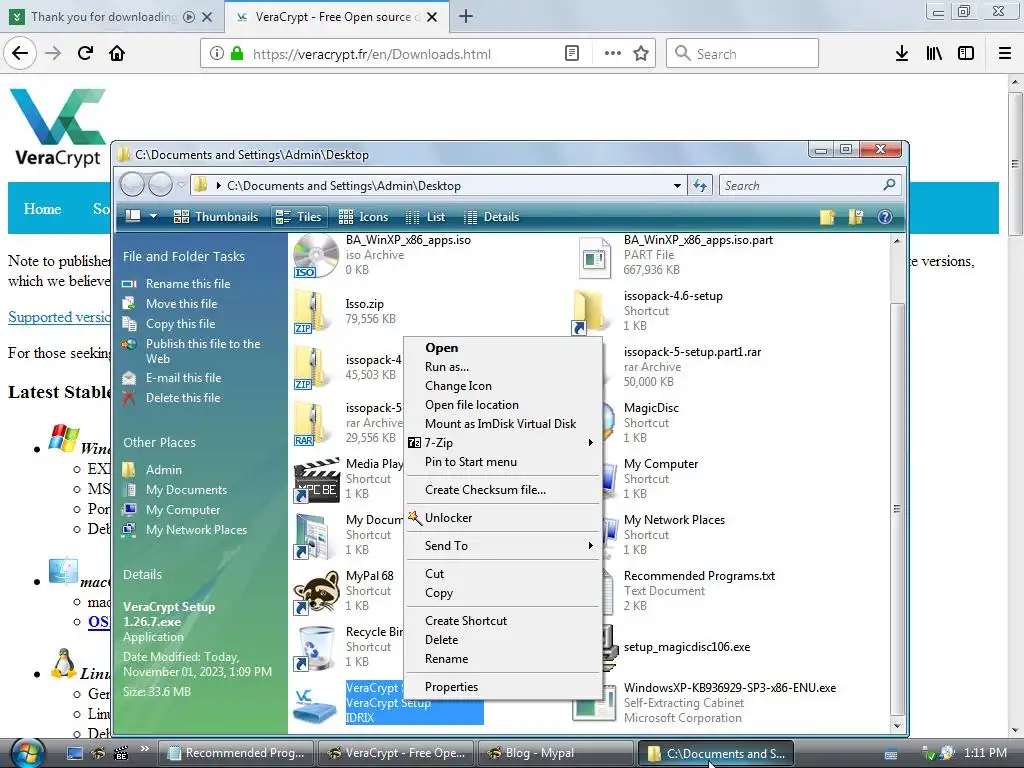This screenshot has height=768, width=1024.
Task: Open a new browser tab
Action: (466, 16)
